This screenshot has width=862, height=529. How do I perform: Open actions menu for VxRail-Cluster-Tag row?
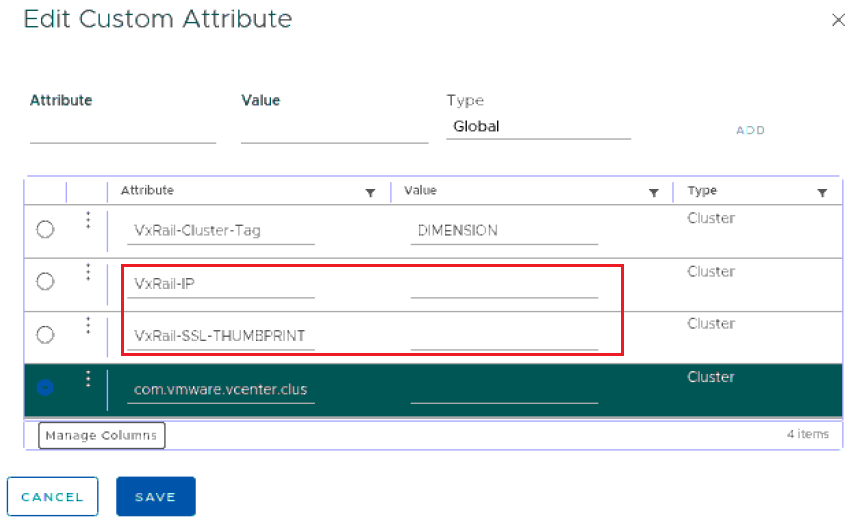point(88,221)
